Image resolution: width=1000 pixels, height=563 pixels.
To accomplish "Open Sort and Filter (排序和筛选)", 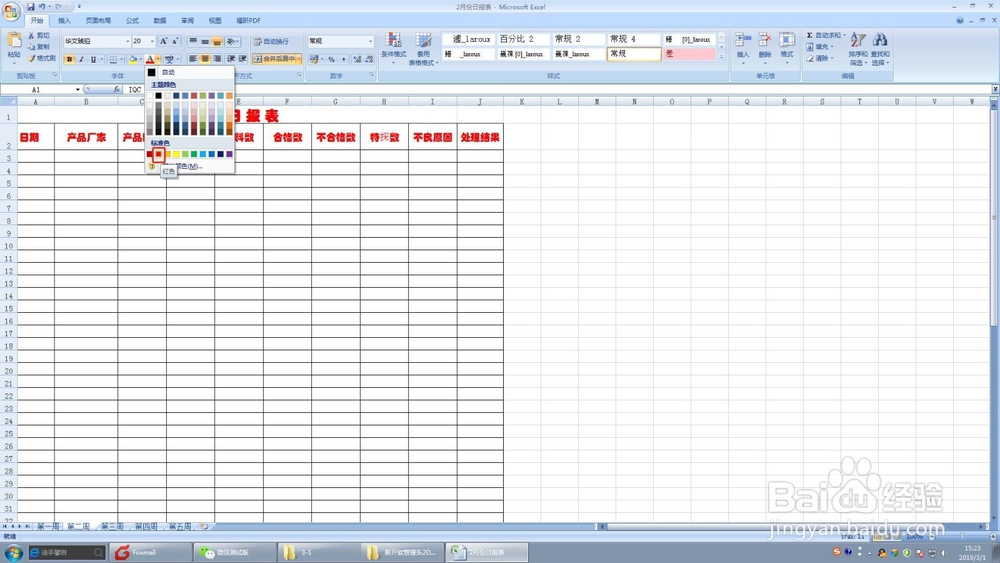I will [858, 48].
